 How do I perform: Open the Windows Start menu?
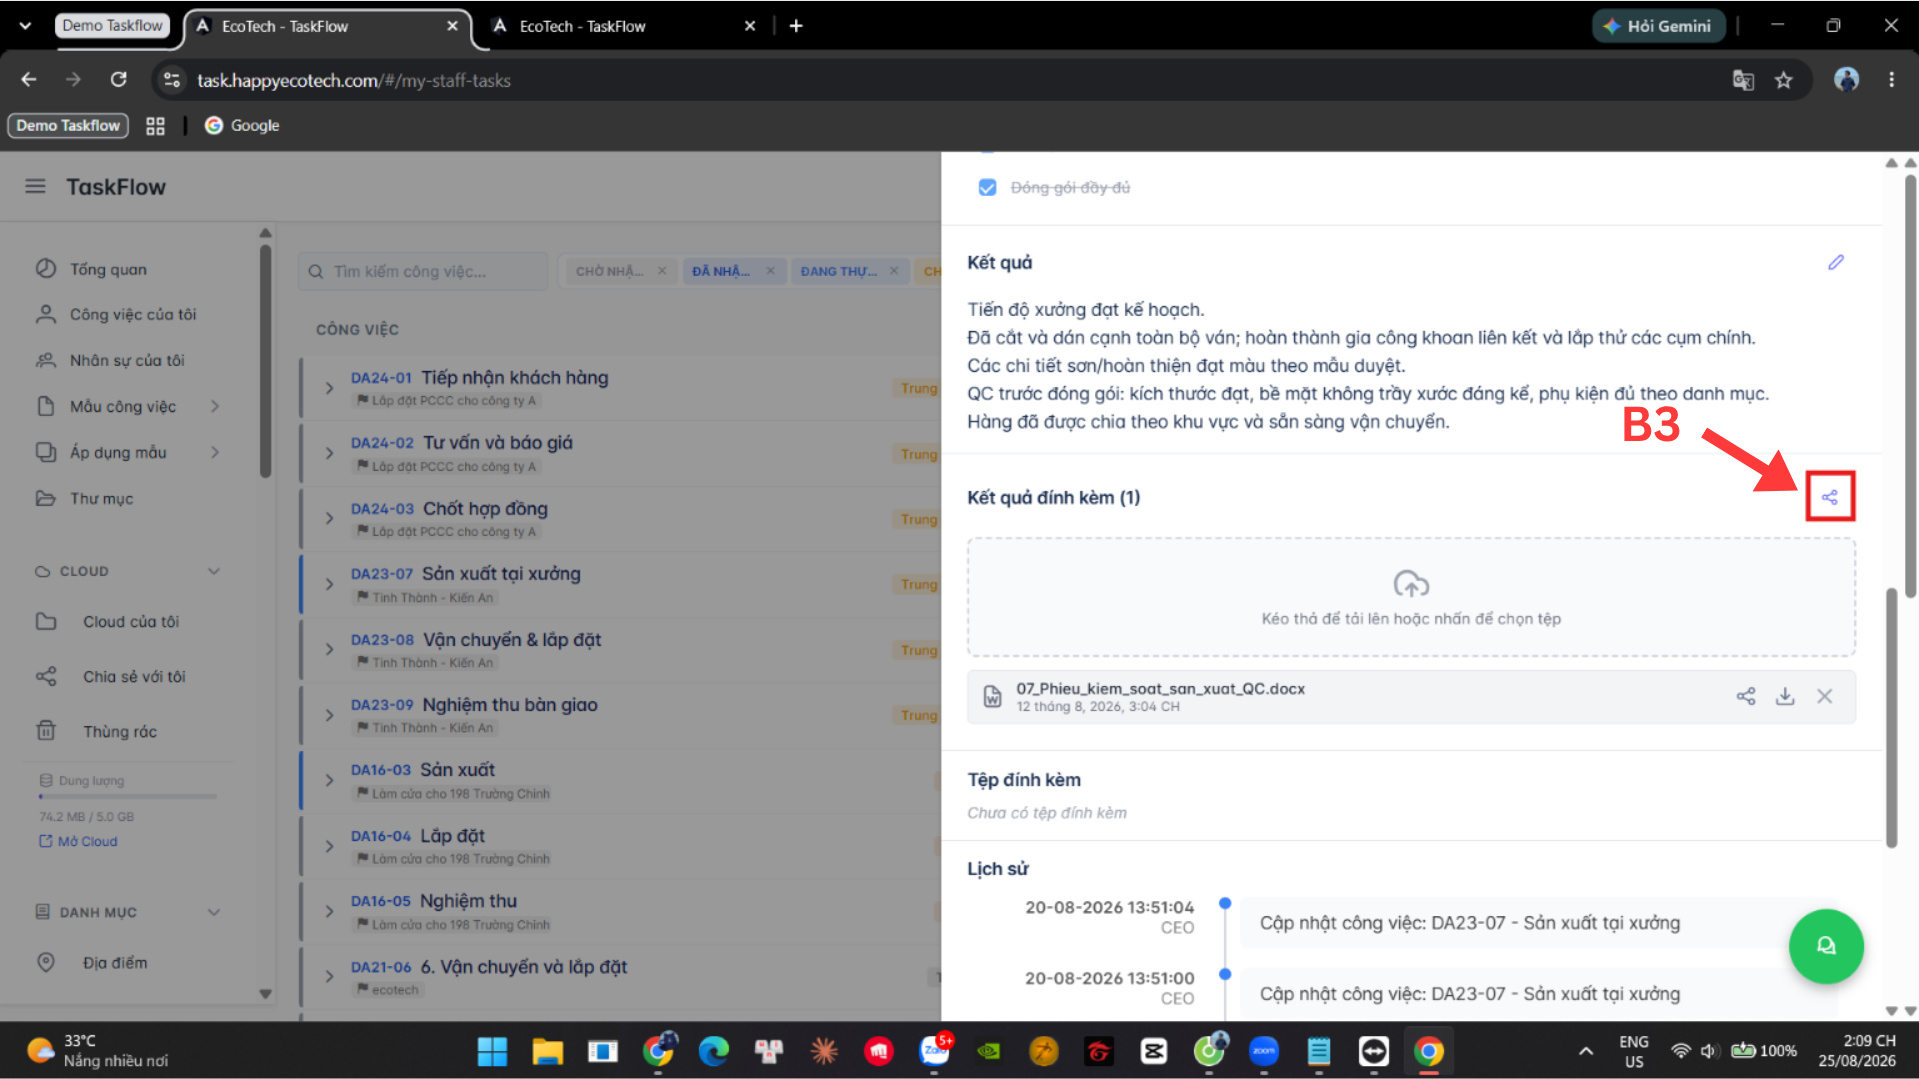pyautogui.click(x=492, y=1051)
